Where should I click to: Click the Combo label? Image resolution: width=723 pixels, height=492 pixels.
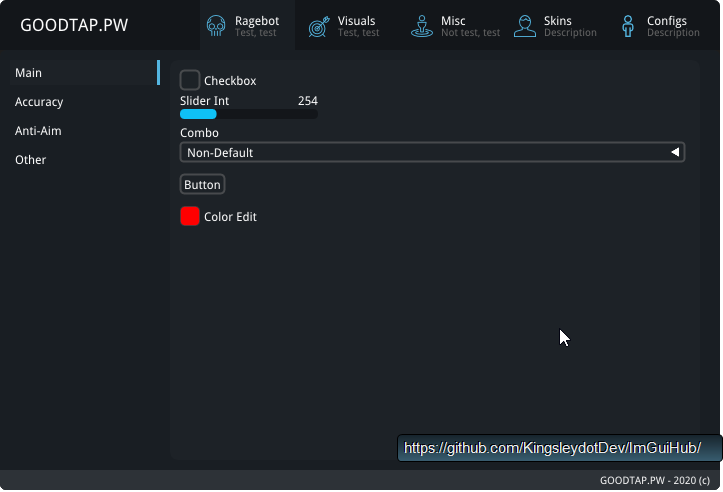click(199, 133)
